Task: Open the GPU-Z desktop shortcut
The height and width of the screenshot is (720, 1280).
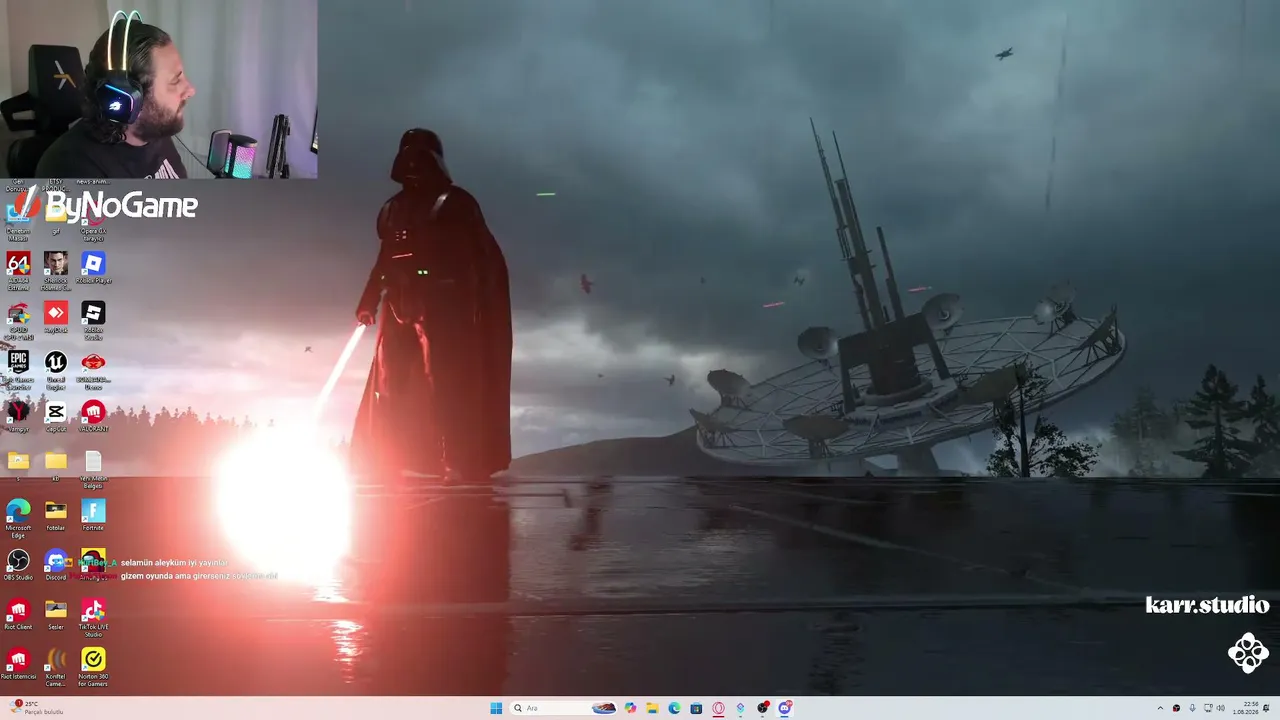Action: [18, 320]
